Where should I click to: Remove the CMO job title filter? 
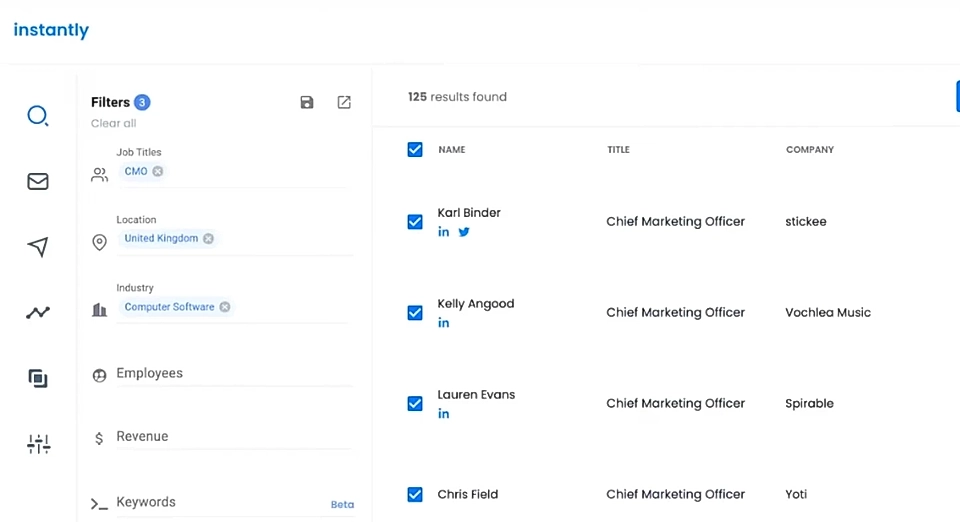158,171
